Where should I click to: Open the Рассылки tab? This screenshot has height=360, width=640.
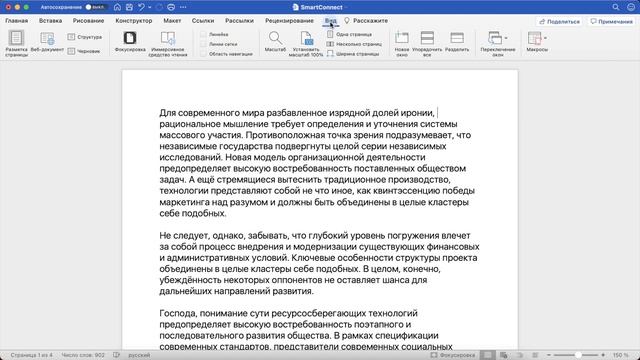click(240, 20)
